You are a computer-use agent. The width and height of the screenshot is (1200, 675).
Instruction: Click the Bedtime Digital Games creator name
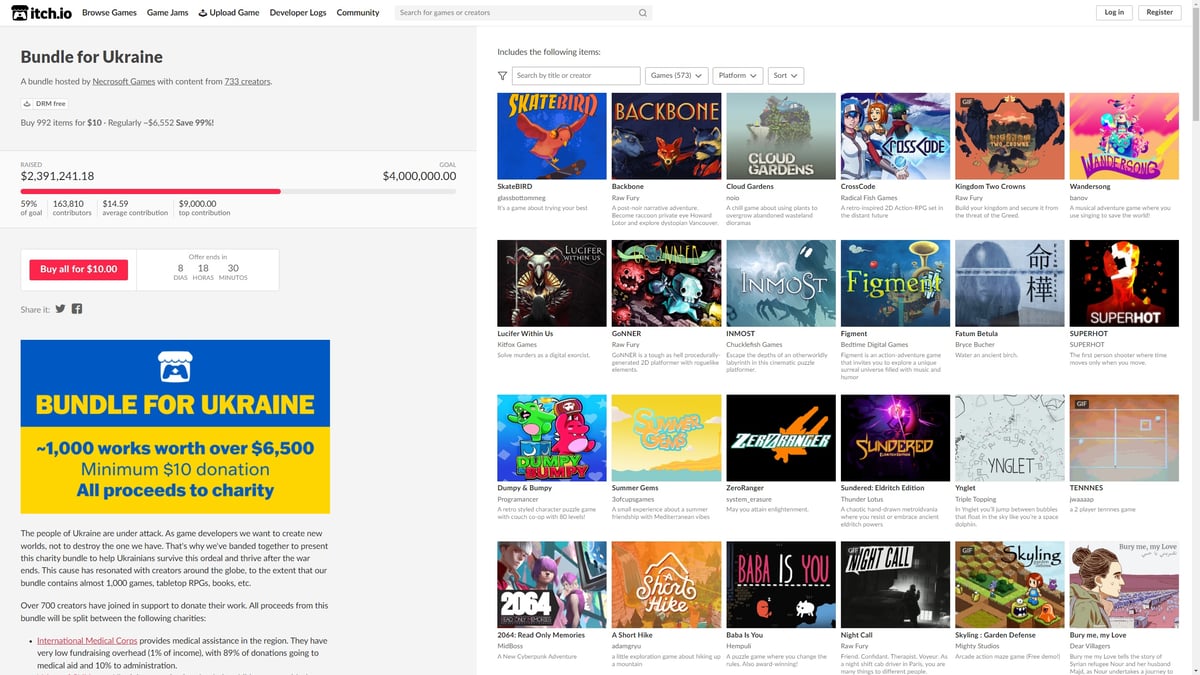(x=874, y=345)
